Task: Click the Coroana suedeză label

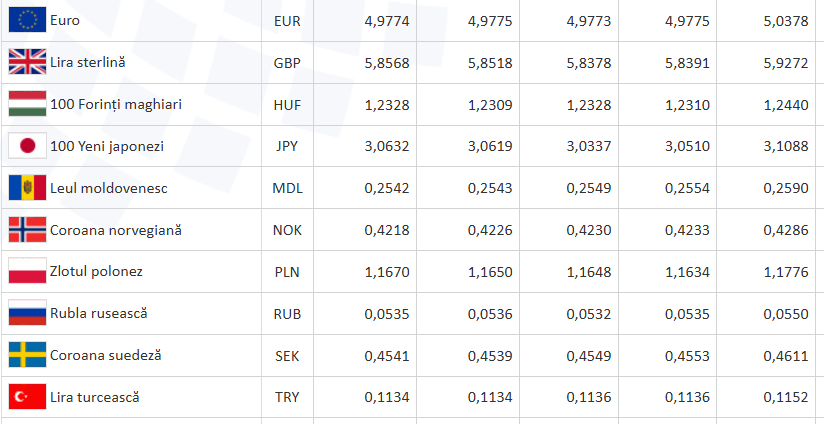Action: coord(106,355)
